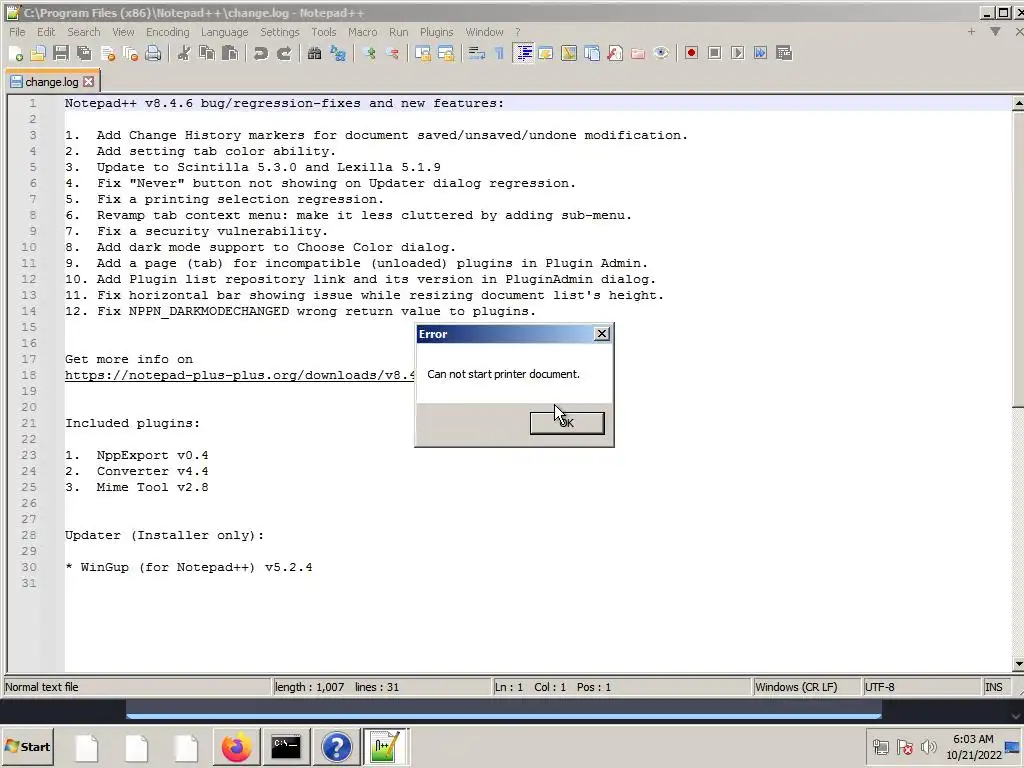Image resolution: width=1024 pixels, height=768 pixels.
Task: Close the Error dialog with its X
Action: pyautogui.click(x=601, y=334)
